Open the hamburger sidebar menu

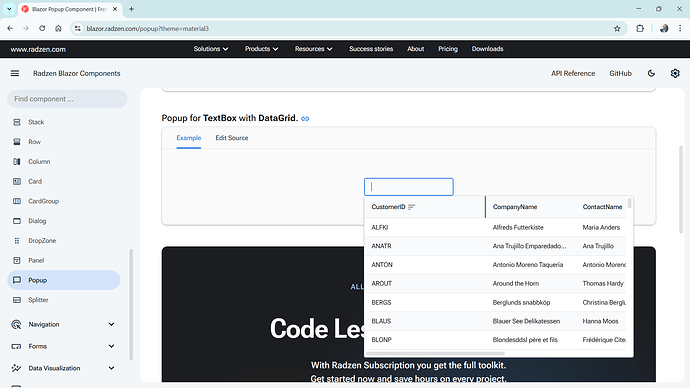click(15, 73)
